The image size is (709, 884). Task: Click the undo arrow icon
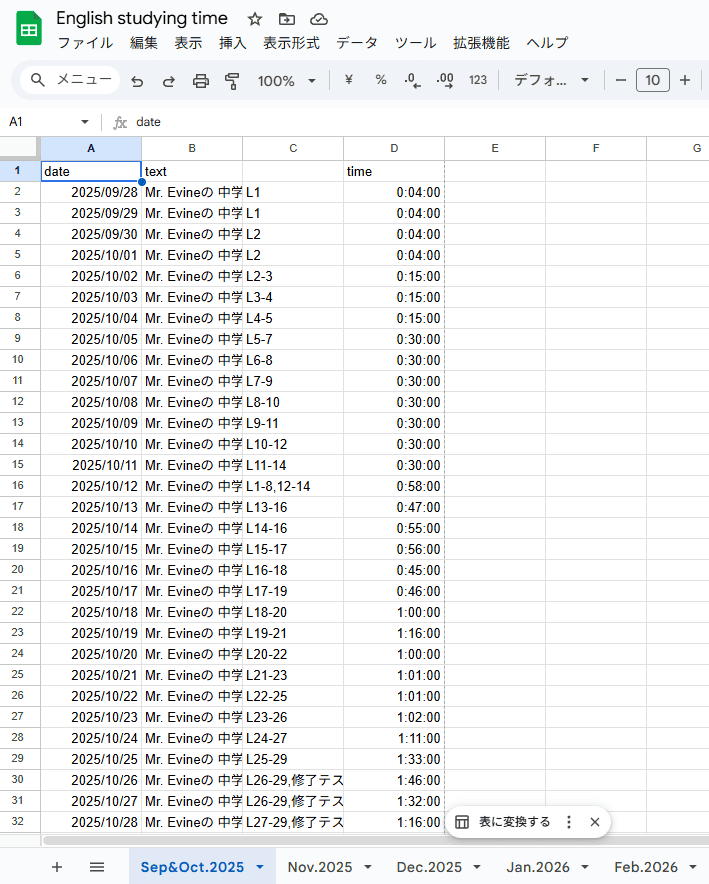(x=137, y=81)
